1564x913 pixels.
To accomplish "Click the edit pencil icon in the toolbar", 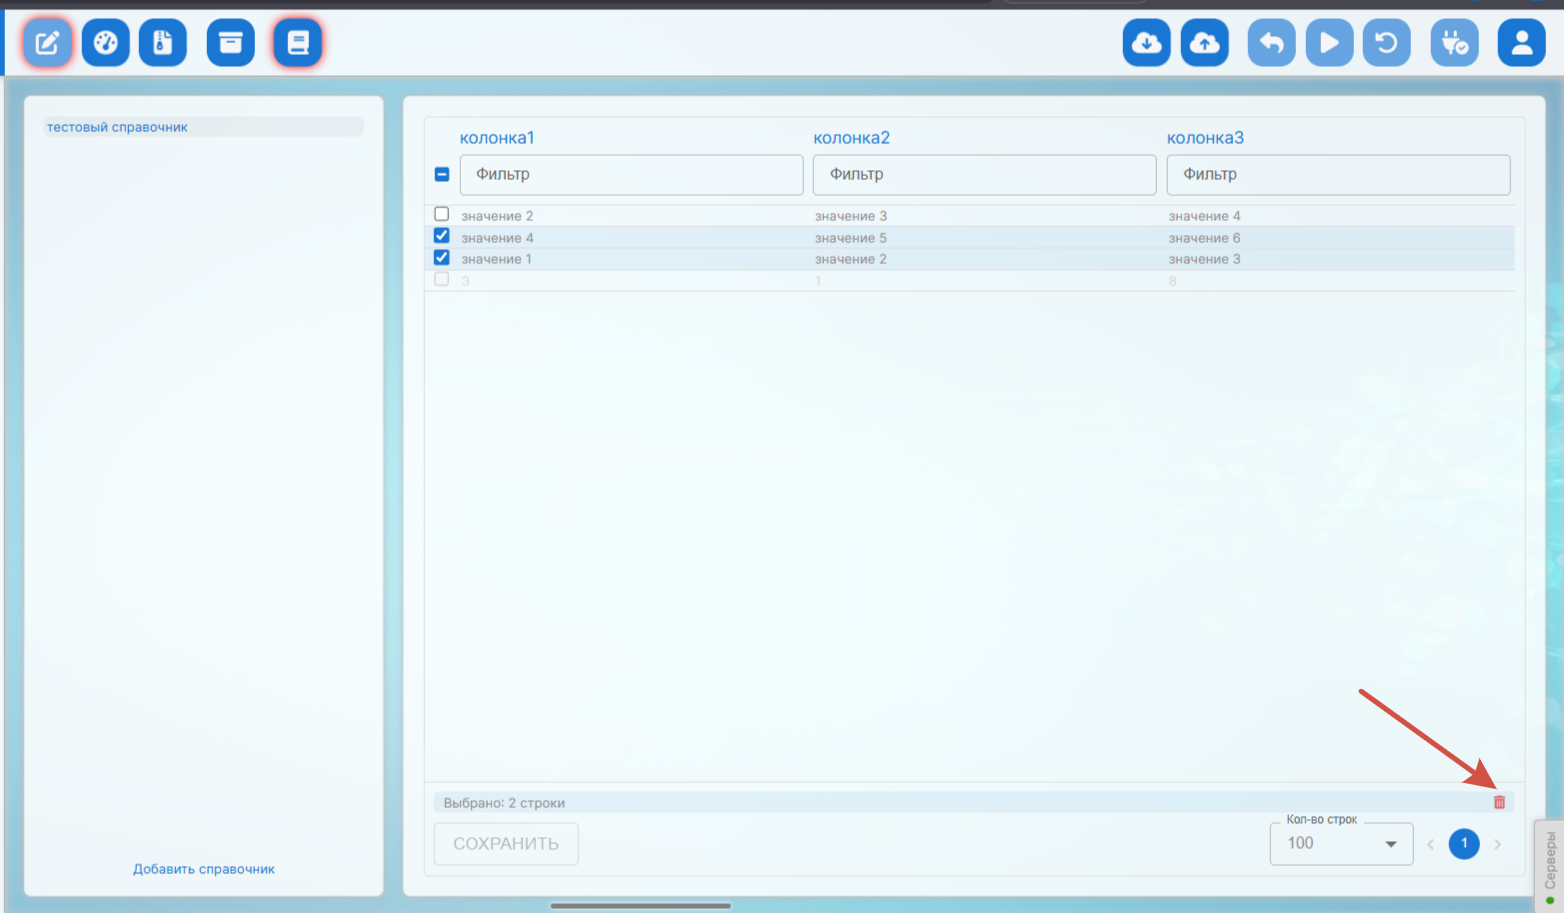I will 47,43.
